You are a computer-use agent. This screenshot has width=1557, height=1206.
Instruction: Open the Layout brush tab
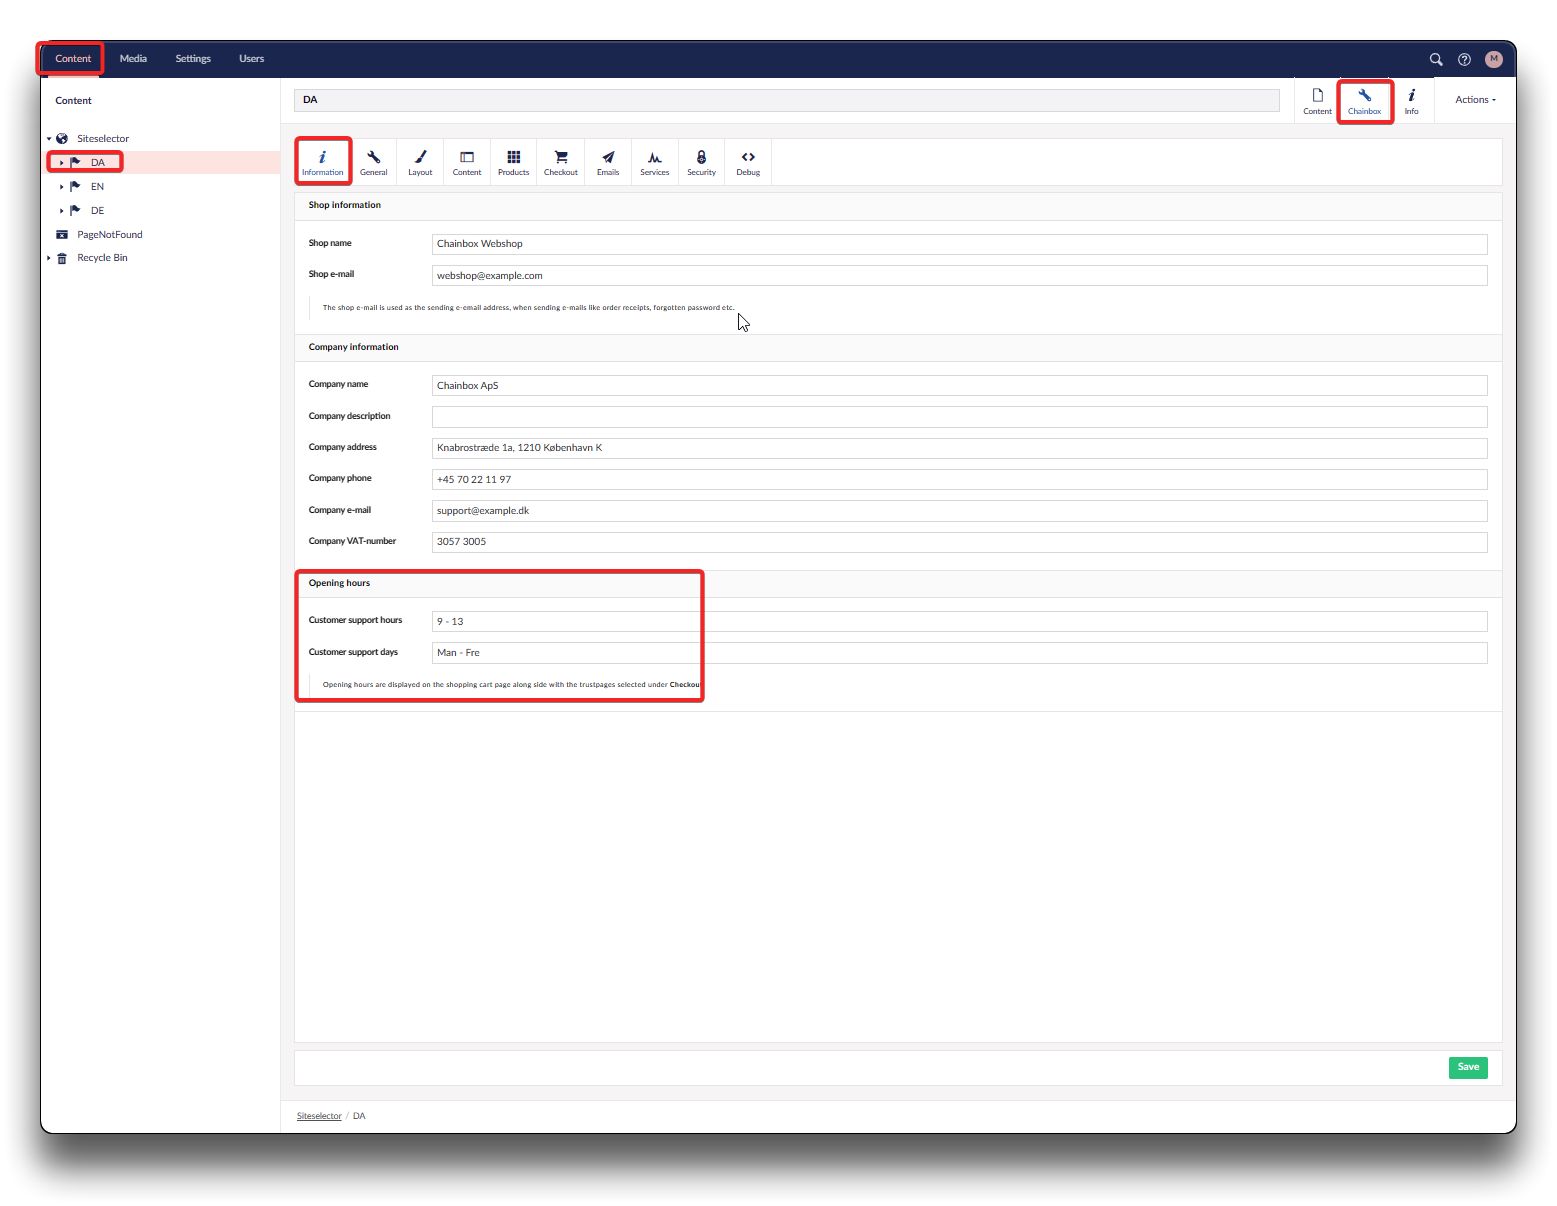[x=420, y=162]
